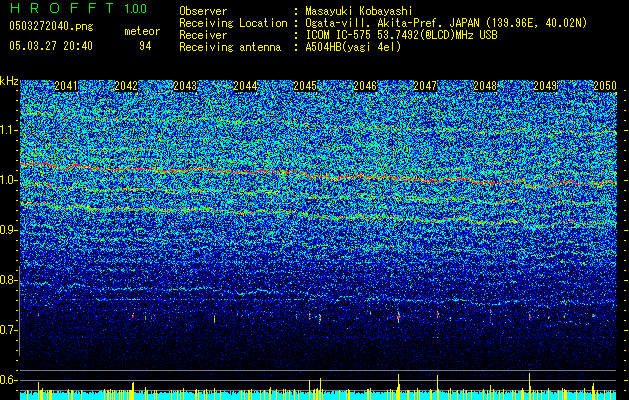629x400 pixels.
Task: Click the 'Observer' field label
Action: [x=203, y=11]
